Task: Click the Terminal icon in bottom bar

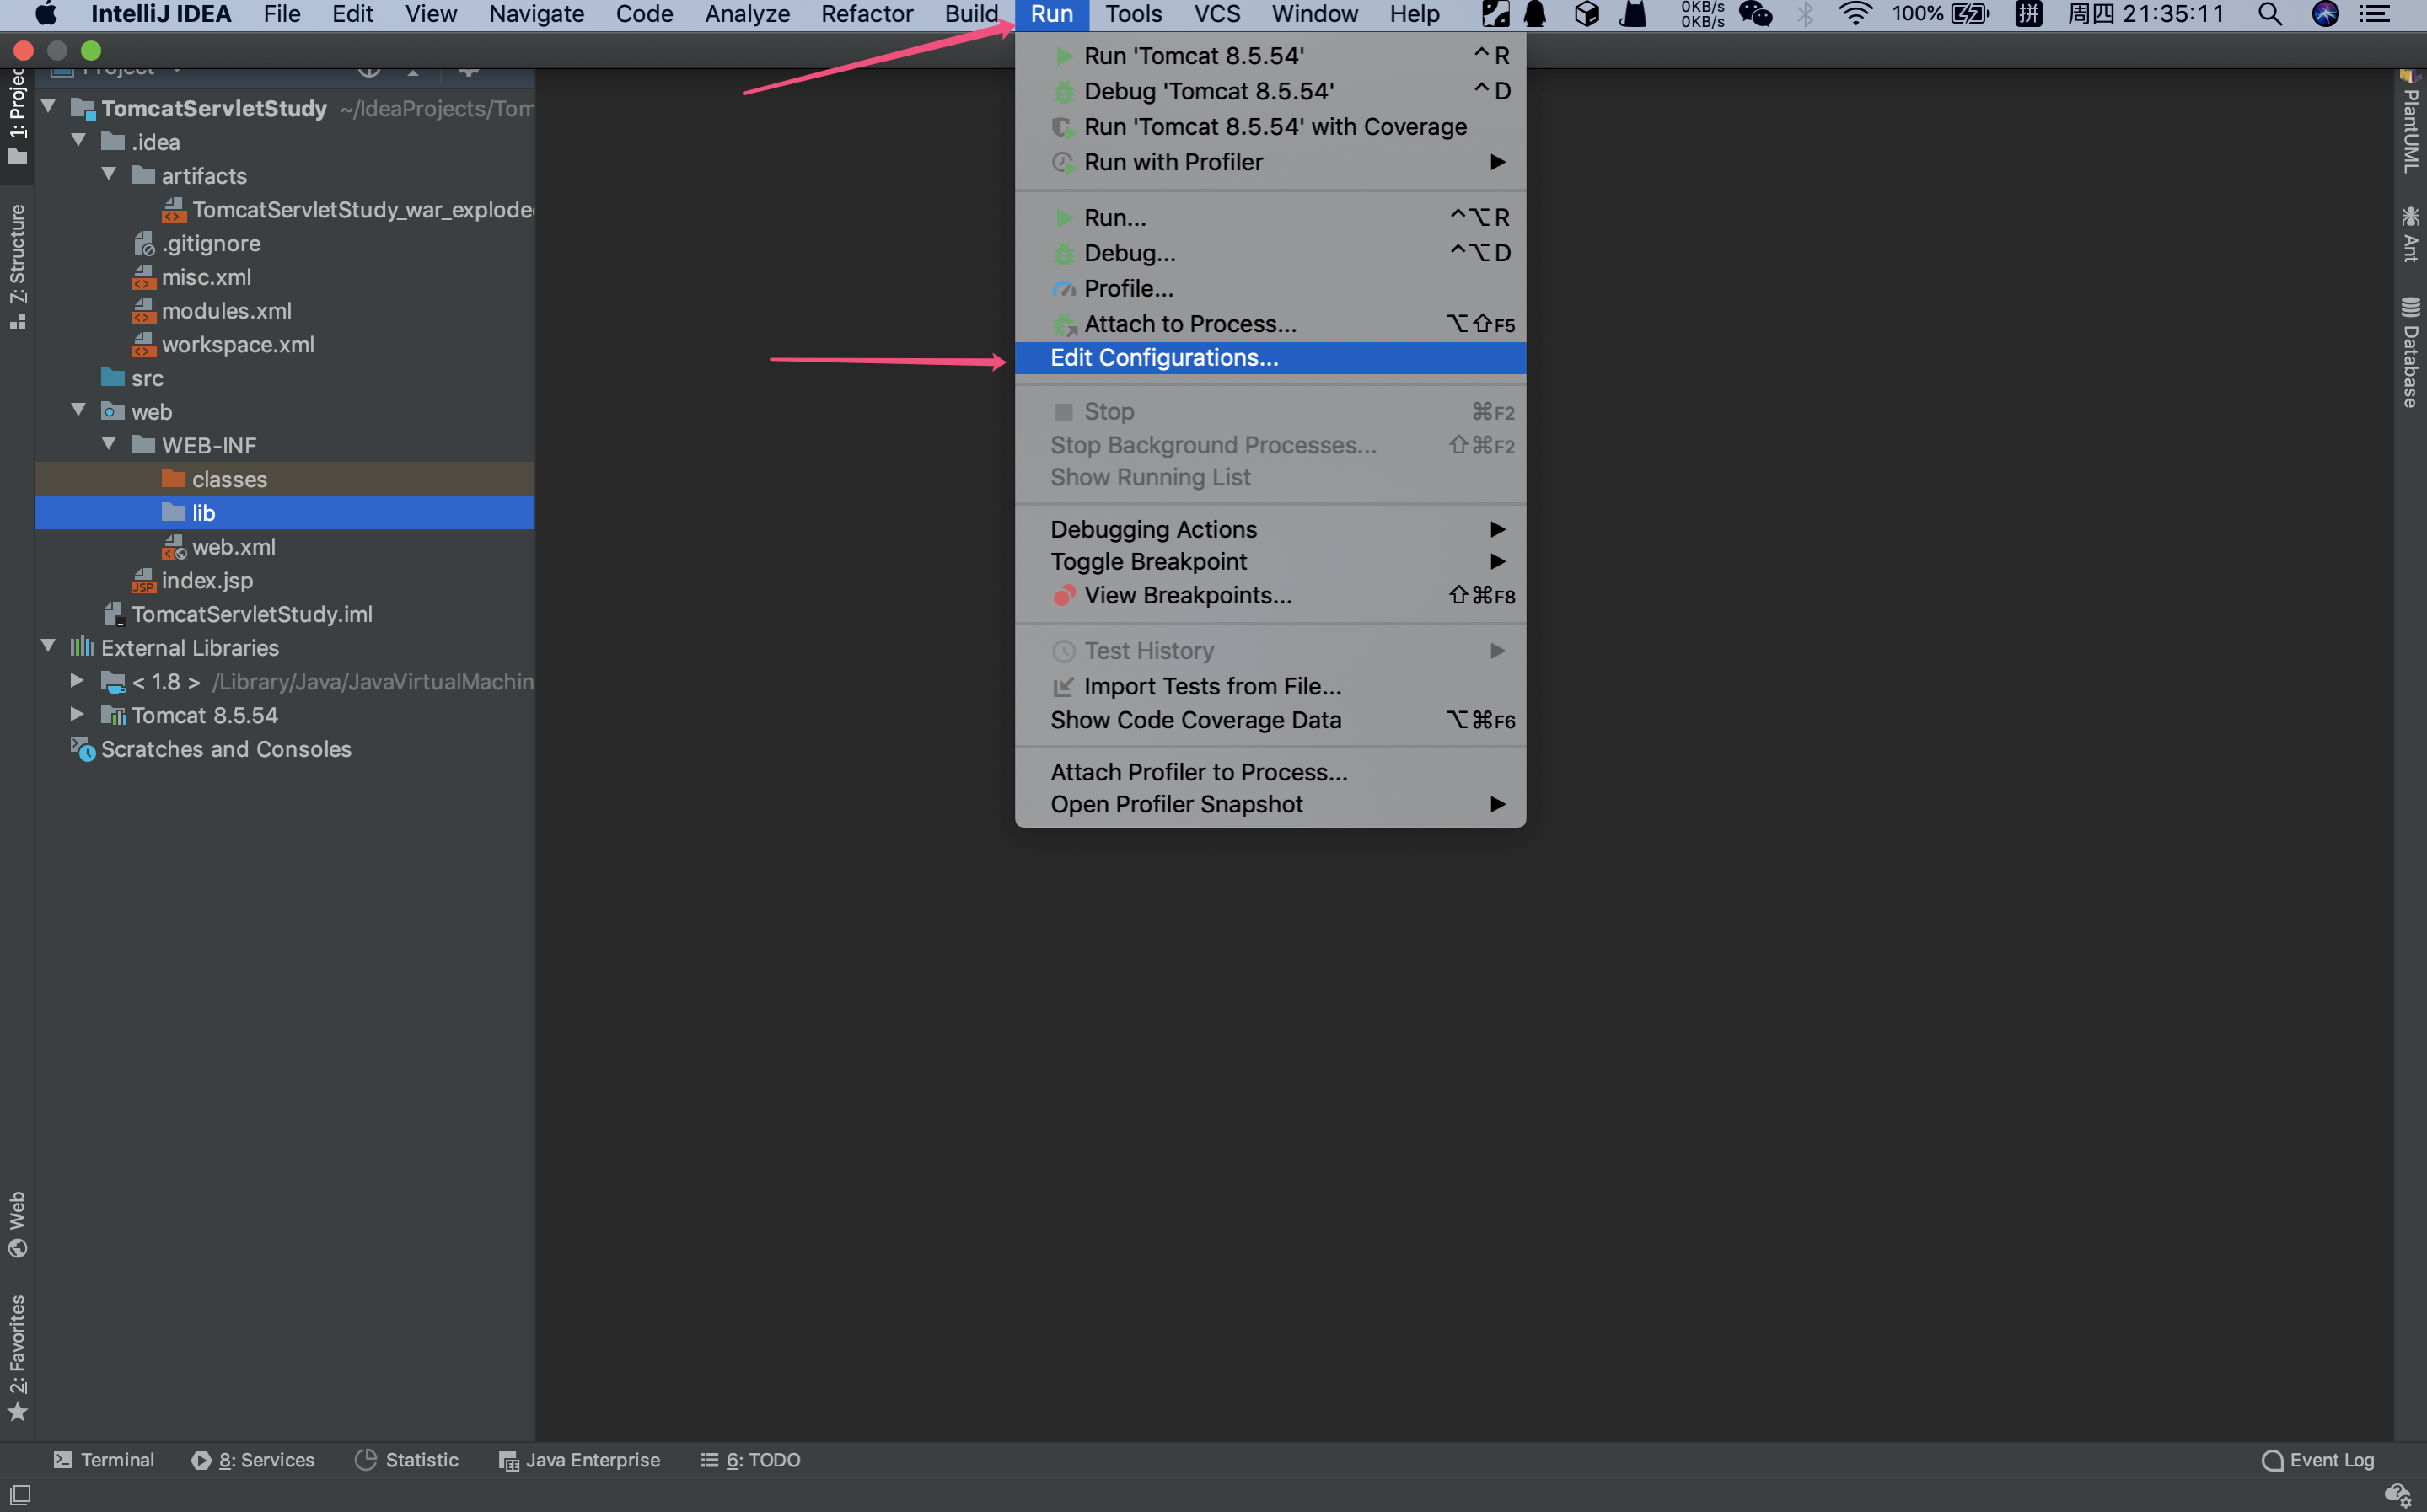Action: pyautogui.click(x=63, y=1460)
